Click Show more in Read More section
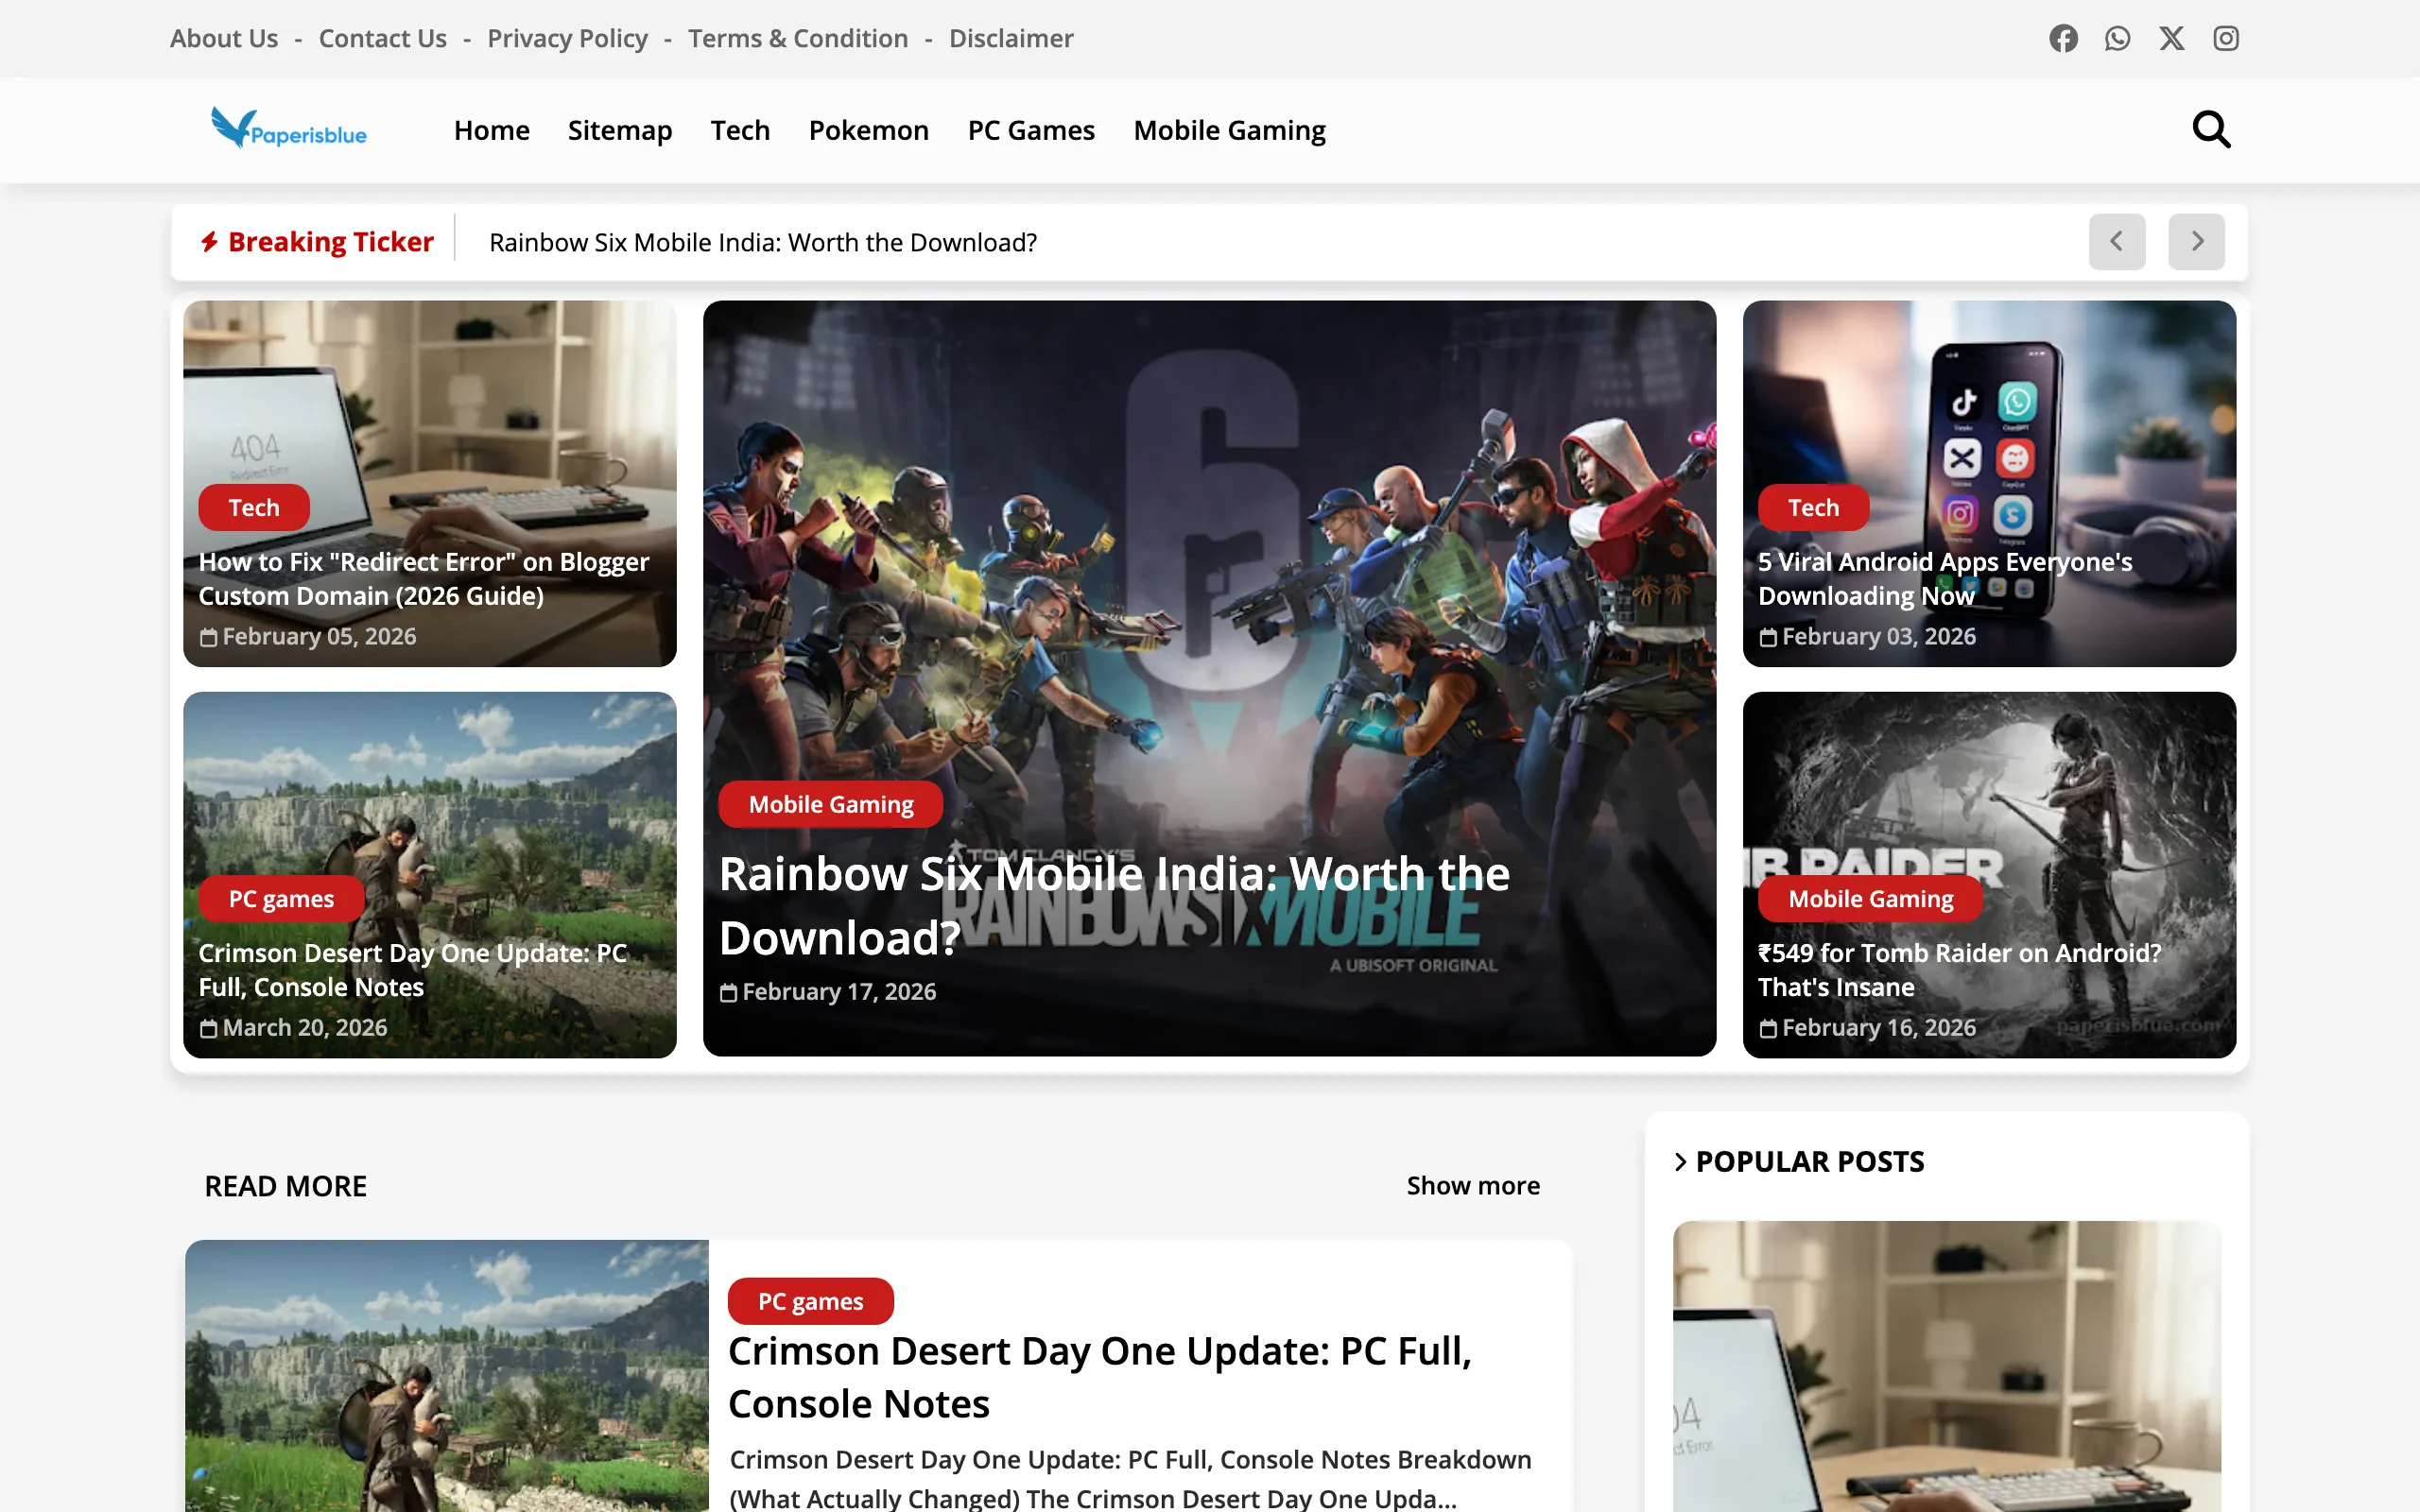 tap(1473, 1185)
